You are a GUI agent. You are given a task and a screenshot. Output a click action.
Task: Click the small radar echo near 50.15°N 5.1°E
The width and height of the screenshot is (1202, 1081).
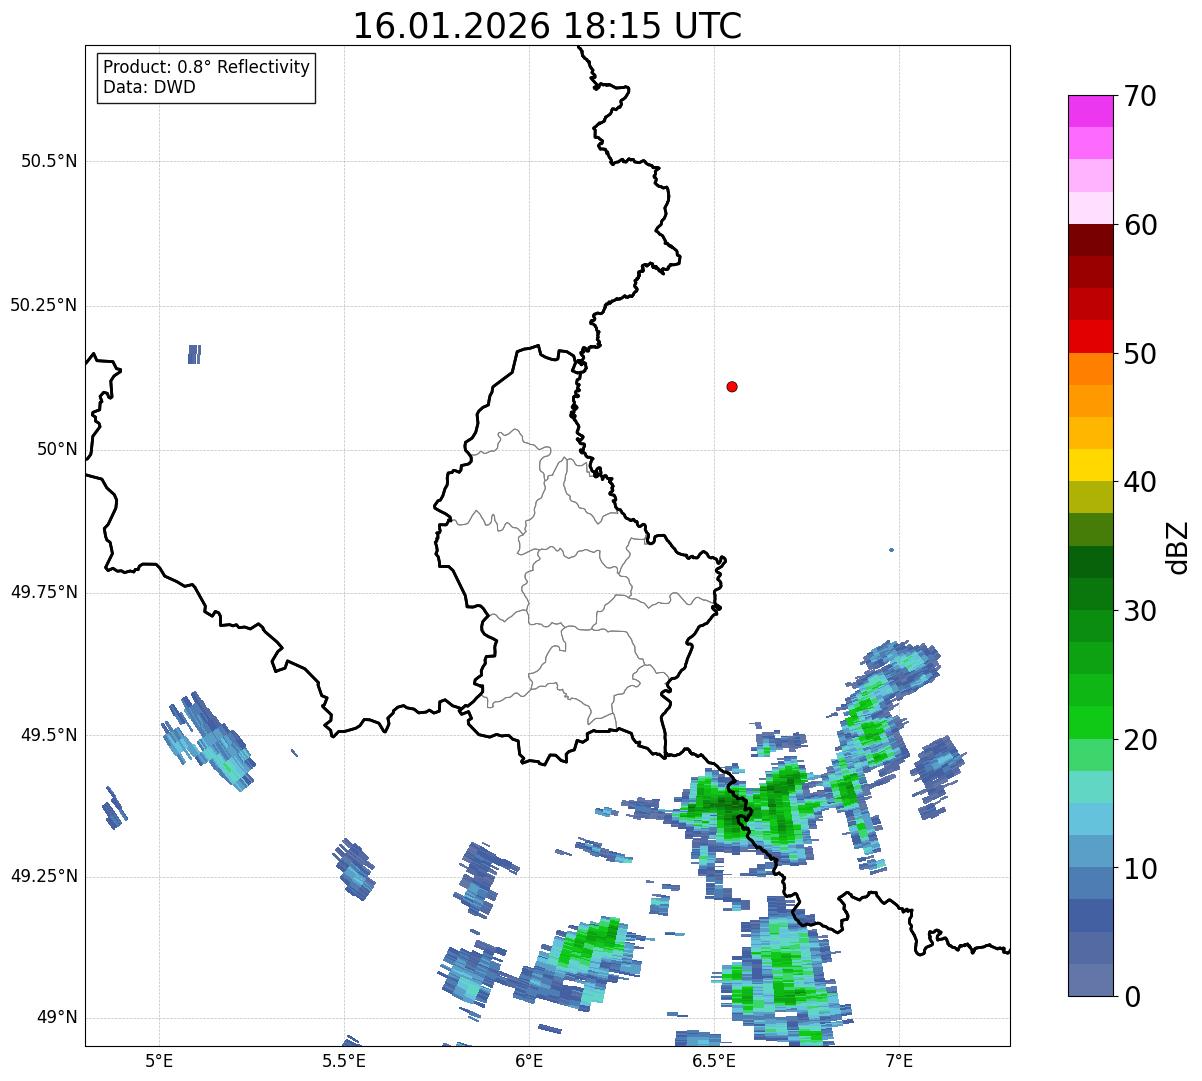pos(194,354)
